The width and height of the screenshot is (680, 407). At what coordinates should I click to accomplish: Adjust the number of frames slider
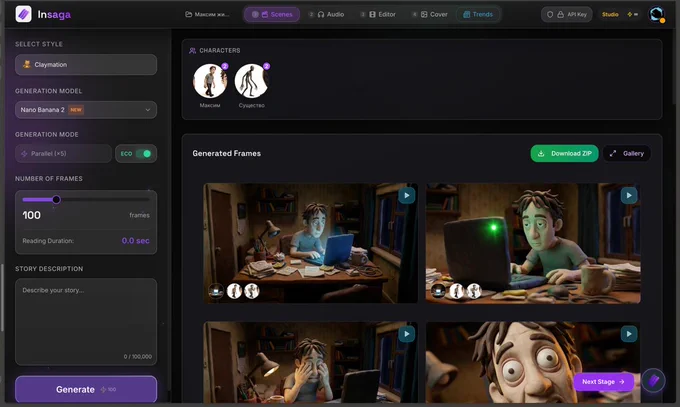tap(56, 200)
